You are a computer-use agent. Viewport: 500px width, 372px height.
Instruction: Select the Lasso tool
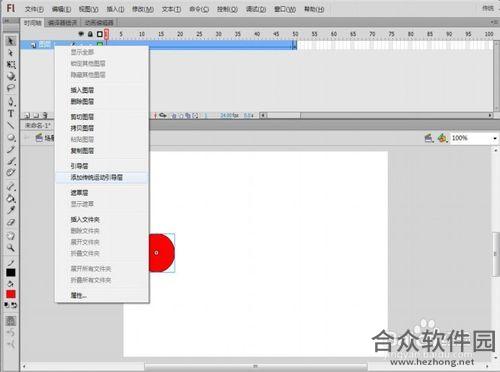[11, 88]
